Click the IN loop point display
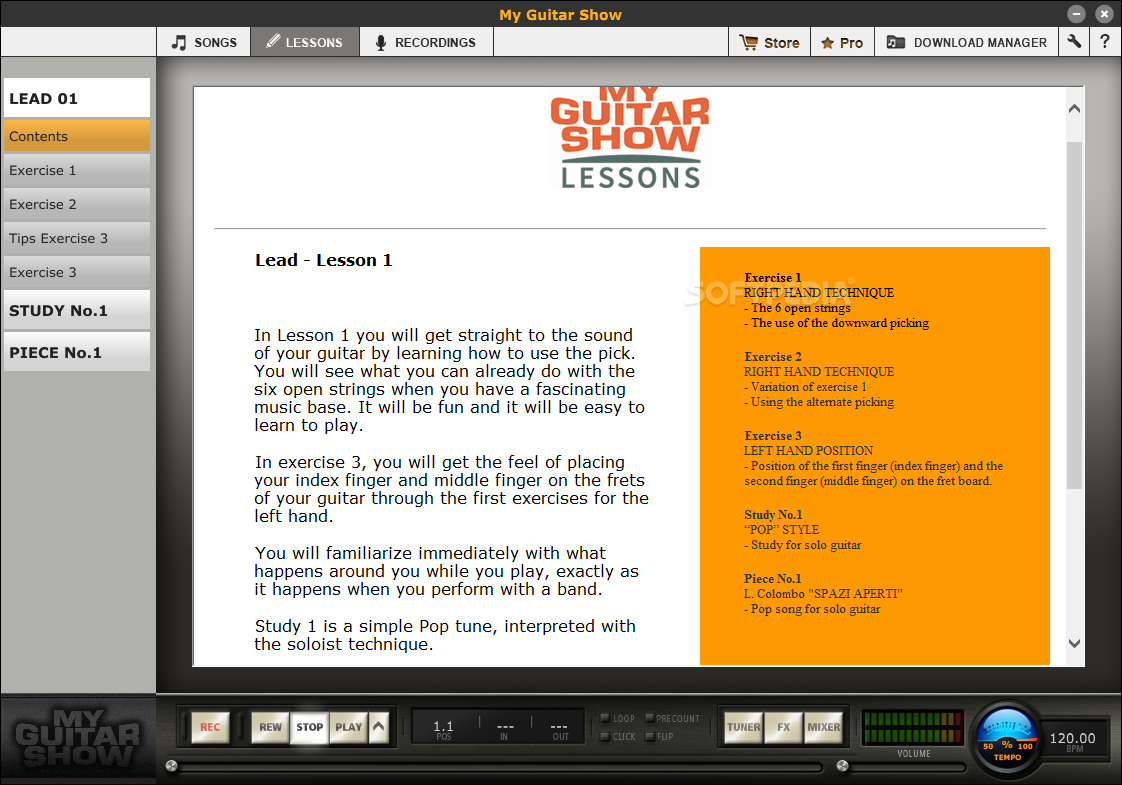Viewport: 1122px width, 785px height. (x=504, y=730)
